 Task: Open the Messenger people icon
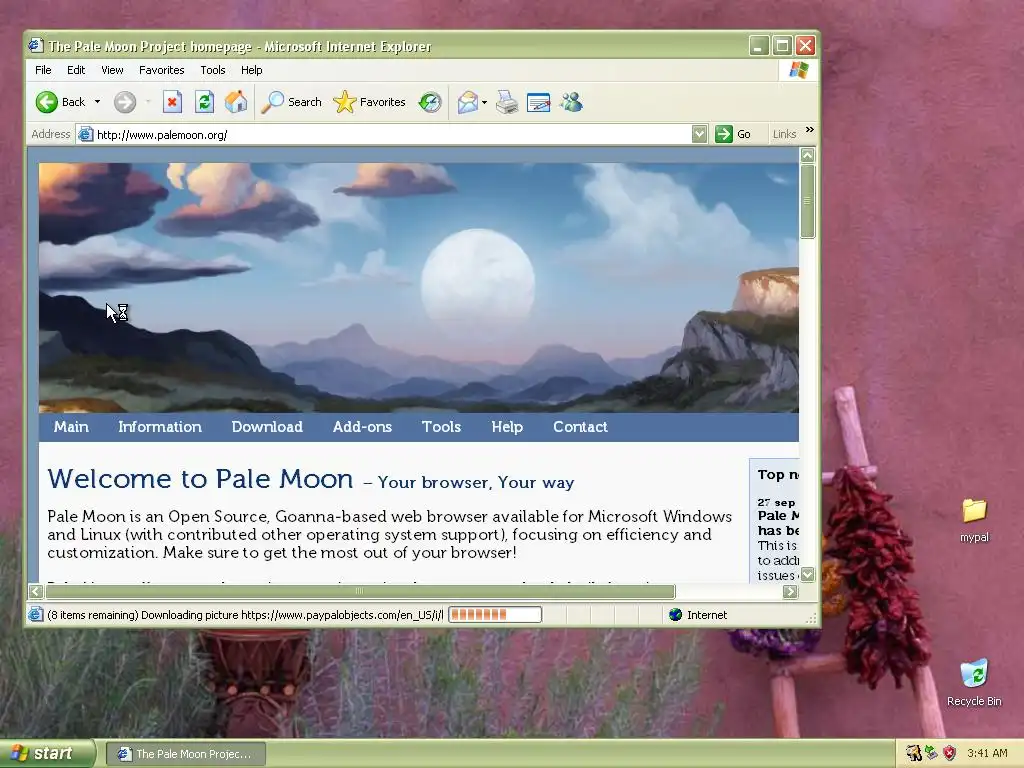tap(571, 102)
